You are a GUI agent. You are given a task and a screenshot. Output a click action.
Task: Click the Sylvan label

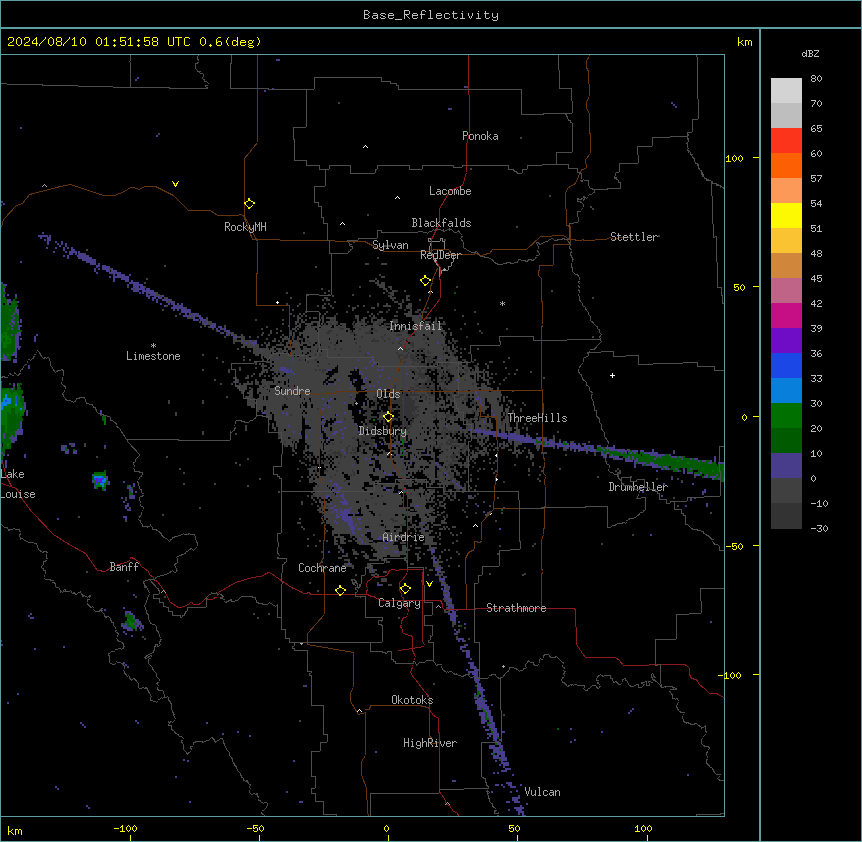(390, 245)
